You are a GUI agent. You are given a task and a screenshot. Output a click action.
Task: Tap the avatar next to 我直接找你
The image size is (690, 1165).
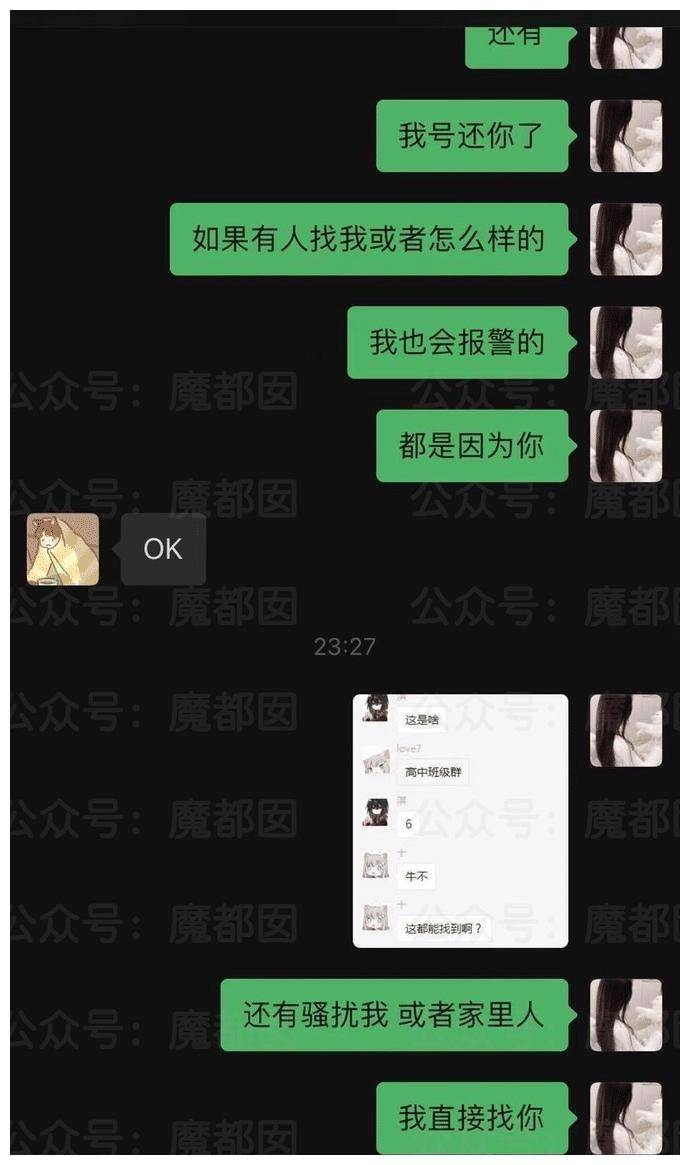pyautogui.click(x=625, y=1118)
